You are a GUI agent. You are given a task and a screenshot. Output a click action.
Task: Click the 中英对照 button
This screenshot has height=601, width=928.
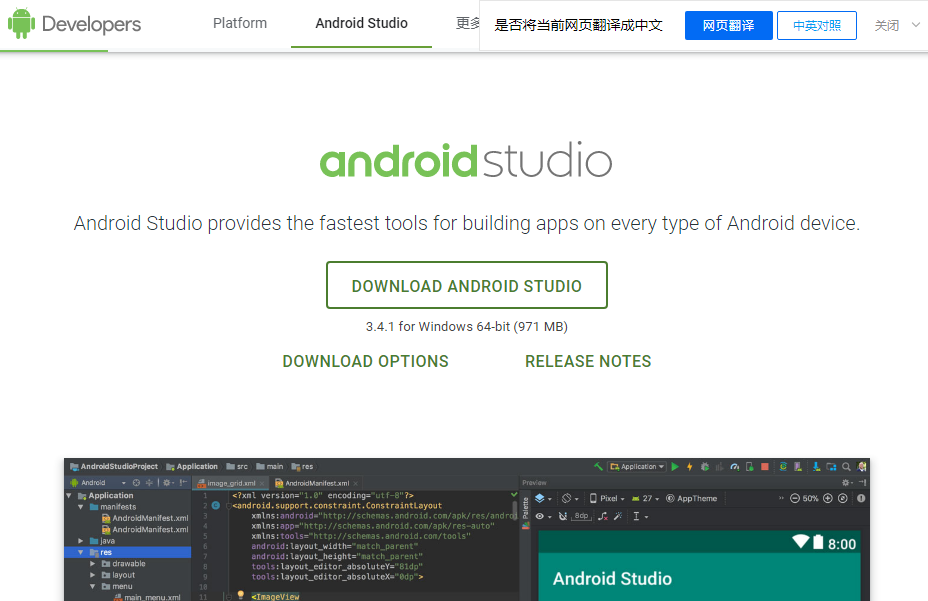(817, 25)
